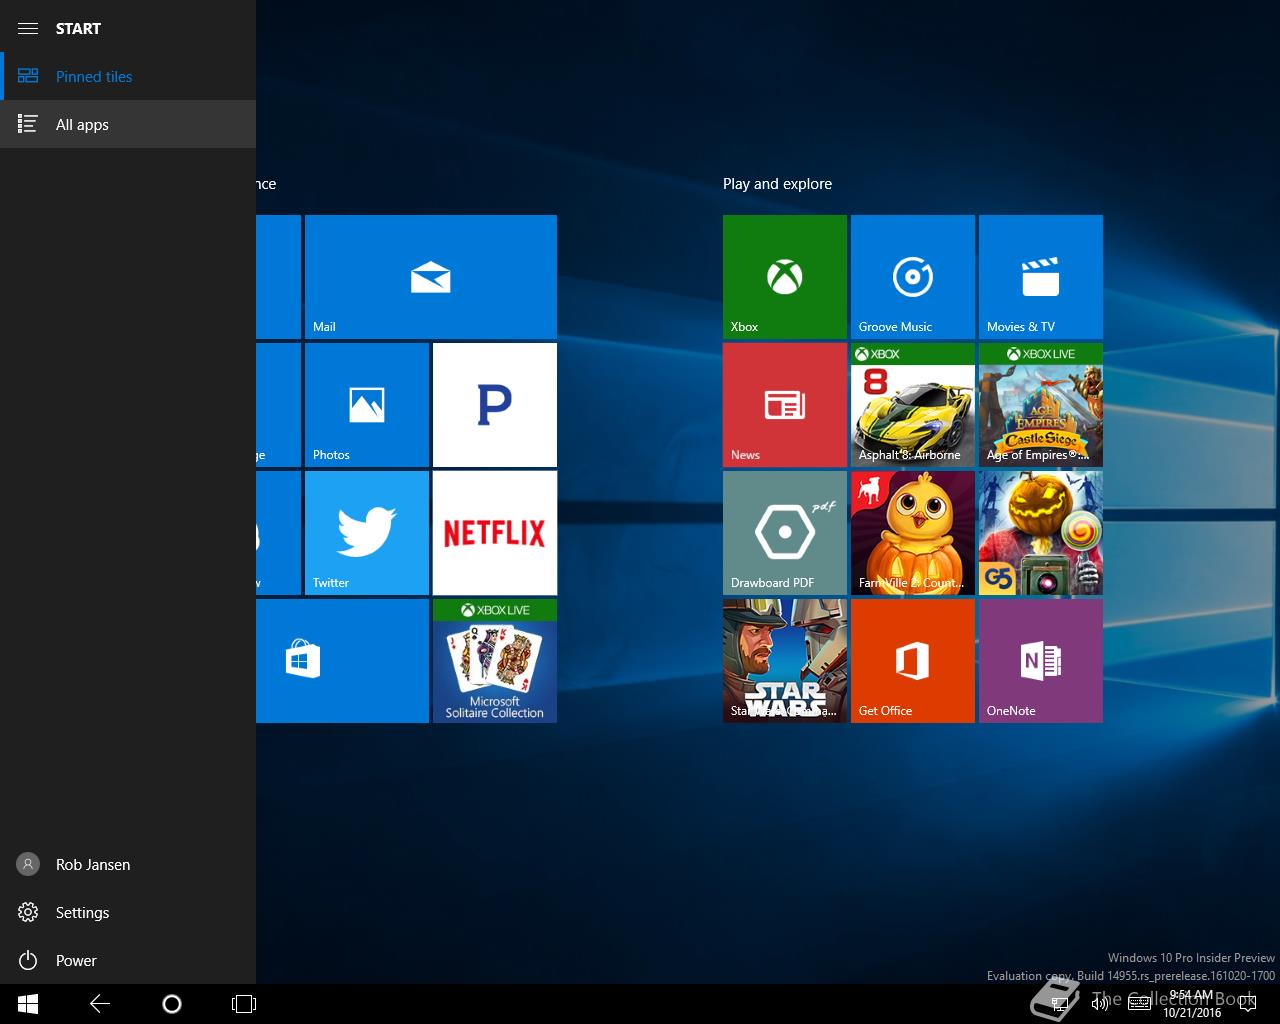Open Task View on taskbar
This screenshot has height=1024, width=1280.
244,1004
